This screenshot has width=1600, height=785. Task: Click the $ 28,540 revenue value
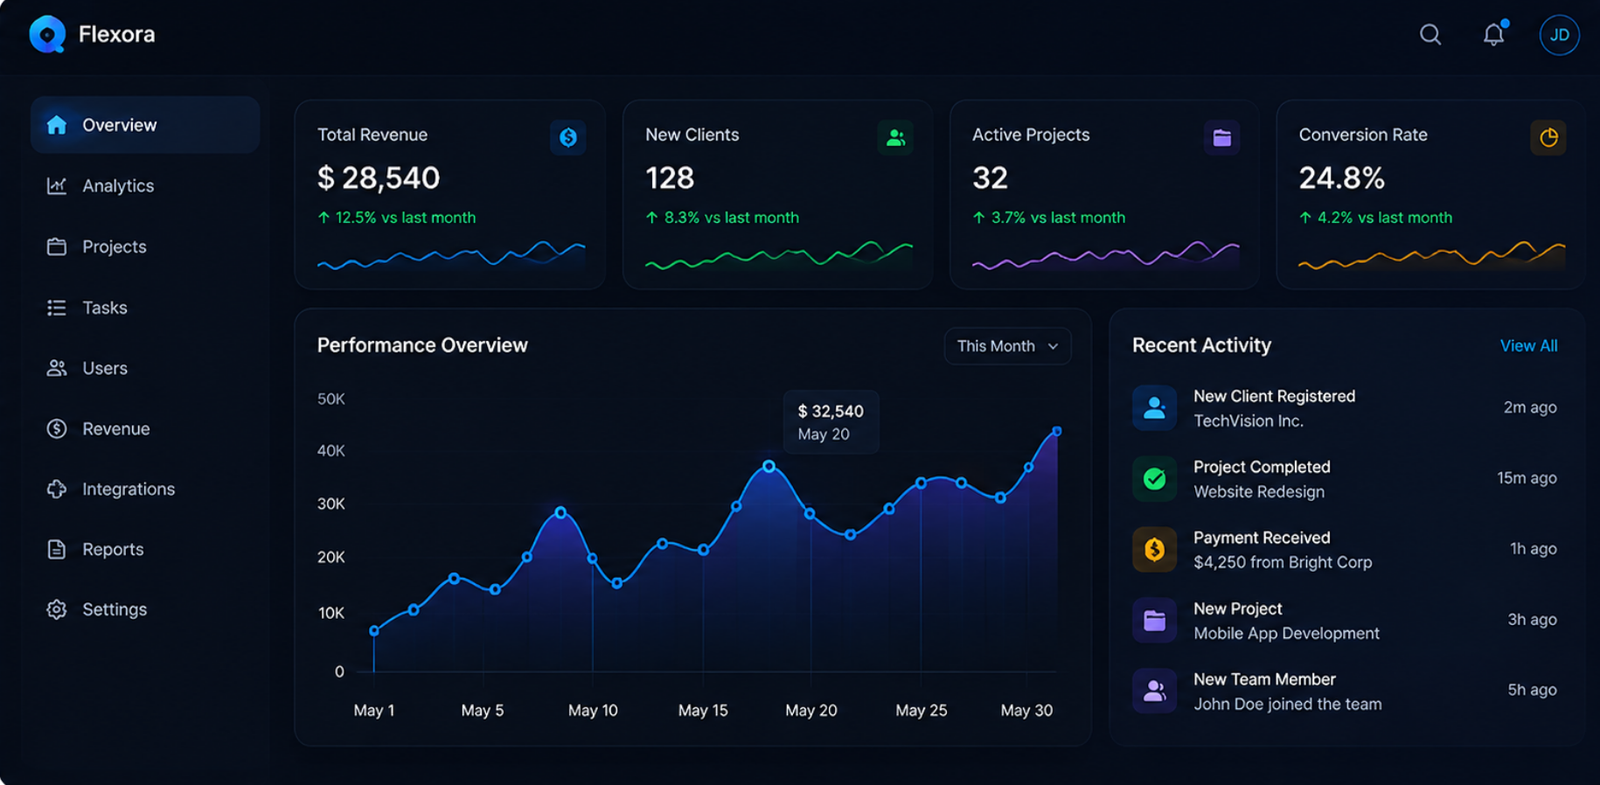tap(379, 178)
